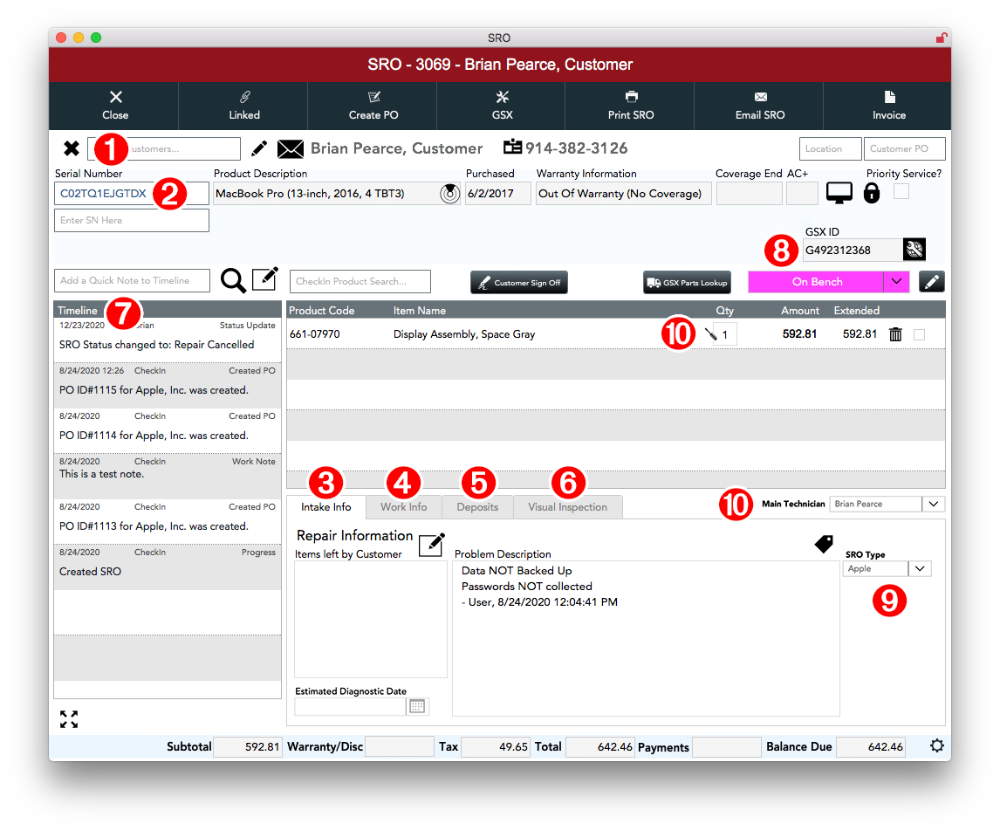Open the Estimated Diagnostic Date calendar picker
This screenshot has height=831, width=1000.
tap(417, 706)
